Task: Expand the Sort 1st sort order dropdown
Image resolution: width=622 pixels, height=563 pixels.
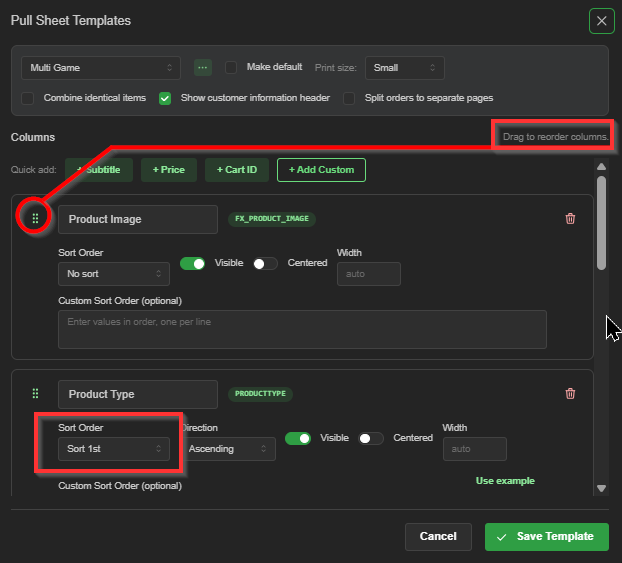Action: 114,449
